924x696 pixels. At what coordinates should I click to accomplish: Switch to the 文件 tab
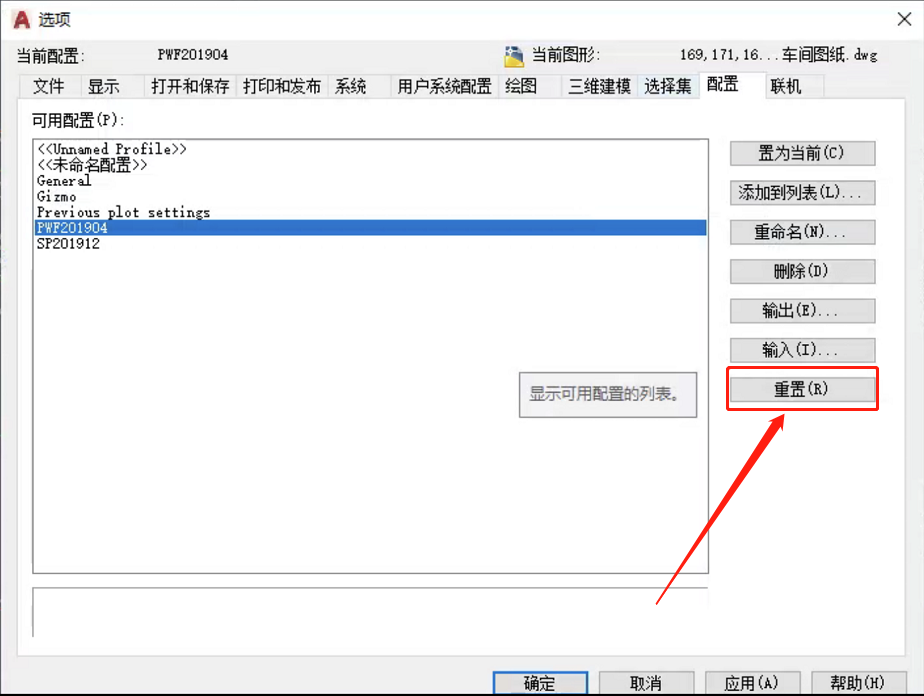pos(49,87)
